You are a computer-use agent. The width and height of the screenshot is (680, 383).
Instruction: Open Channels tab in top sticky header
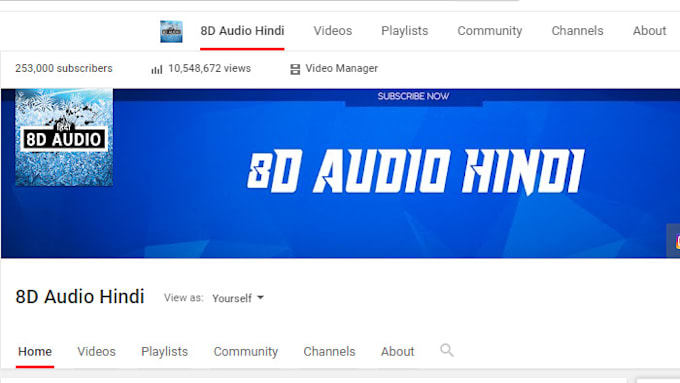click(577, 31)
